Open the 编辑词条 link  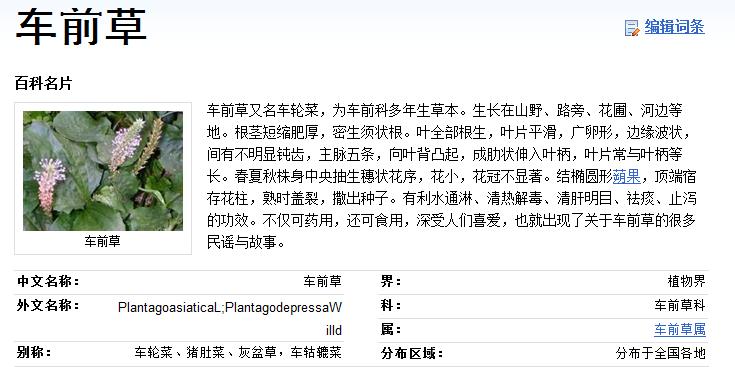point(674,27)
